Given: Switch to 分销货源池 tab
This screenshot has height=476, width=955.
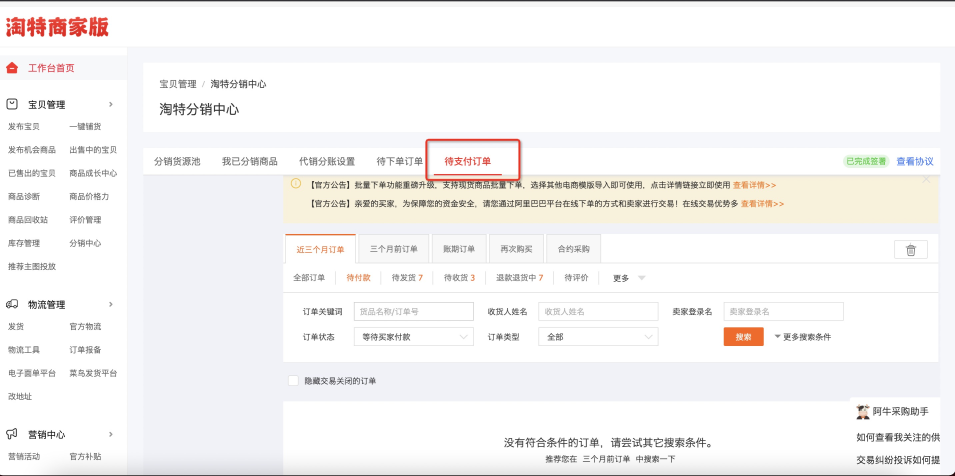Looking at the screenshot, I should pos(177,162).
